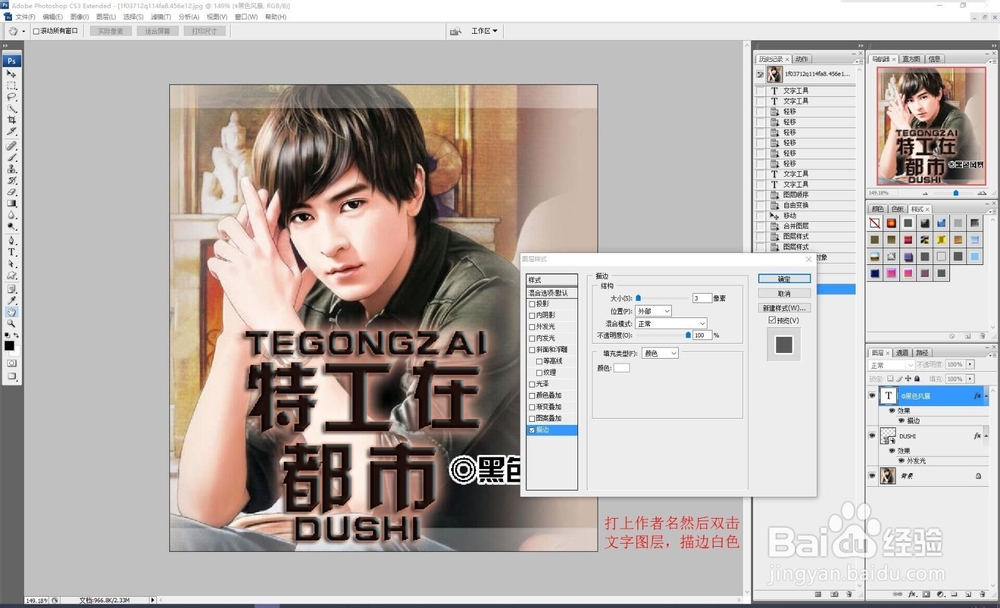
Task: Hide the top text layer via eye icon
Action: [x=872, y=396]
